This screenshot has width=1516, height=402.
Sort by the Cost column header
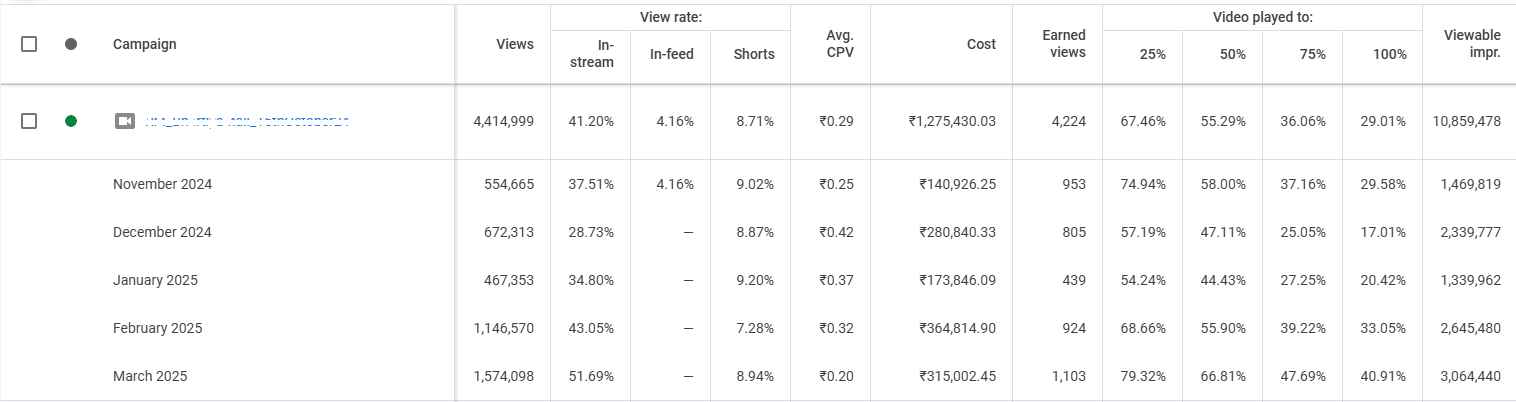981,44
